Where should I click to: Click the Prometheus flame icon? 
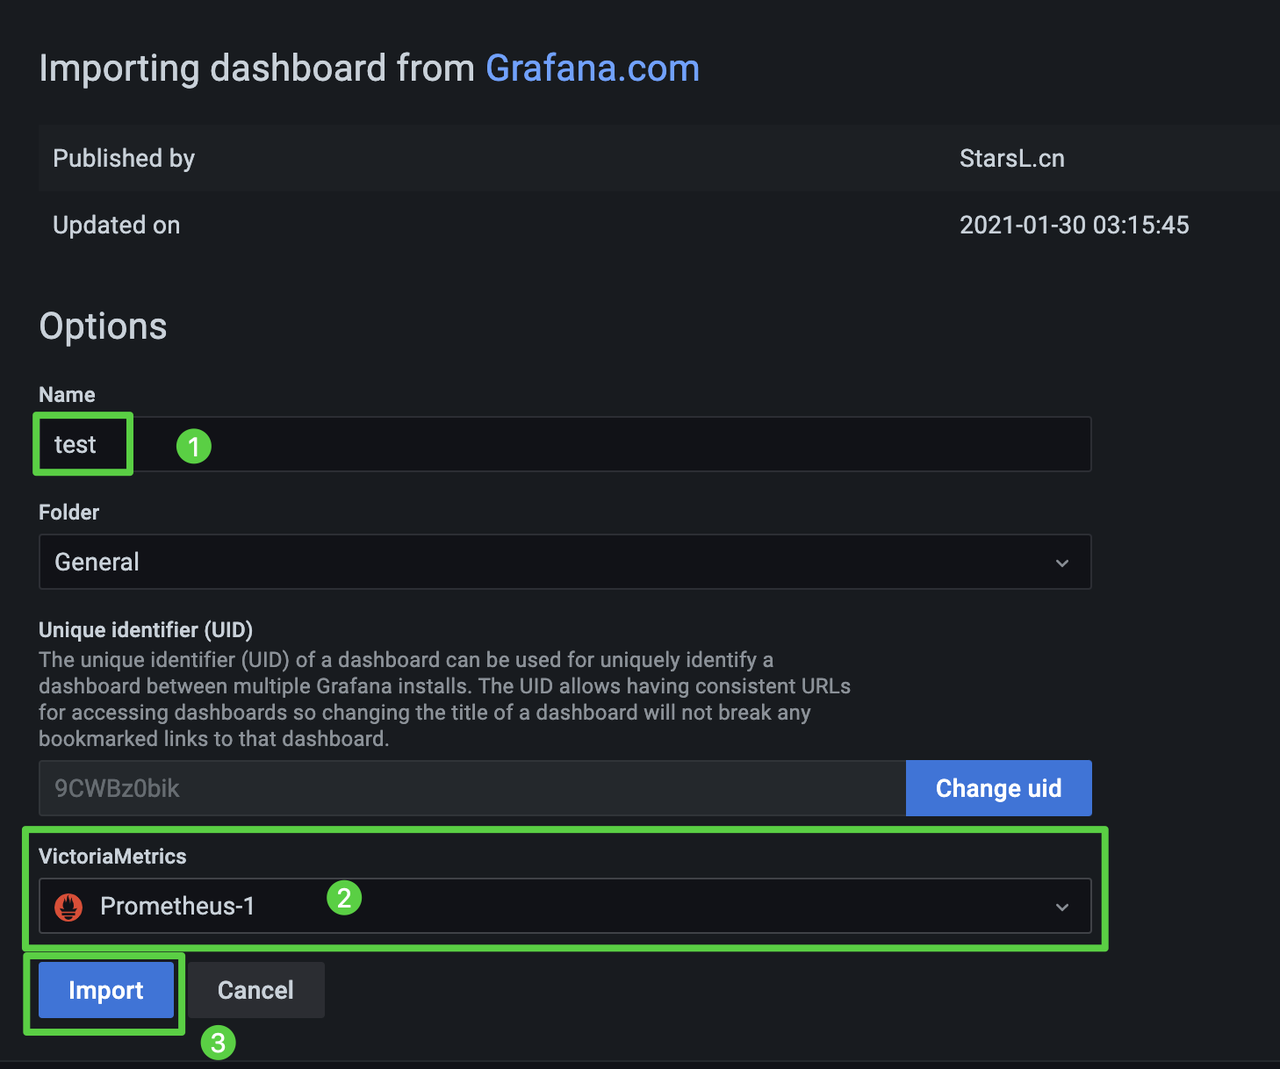69,907
